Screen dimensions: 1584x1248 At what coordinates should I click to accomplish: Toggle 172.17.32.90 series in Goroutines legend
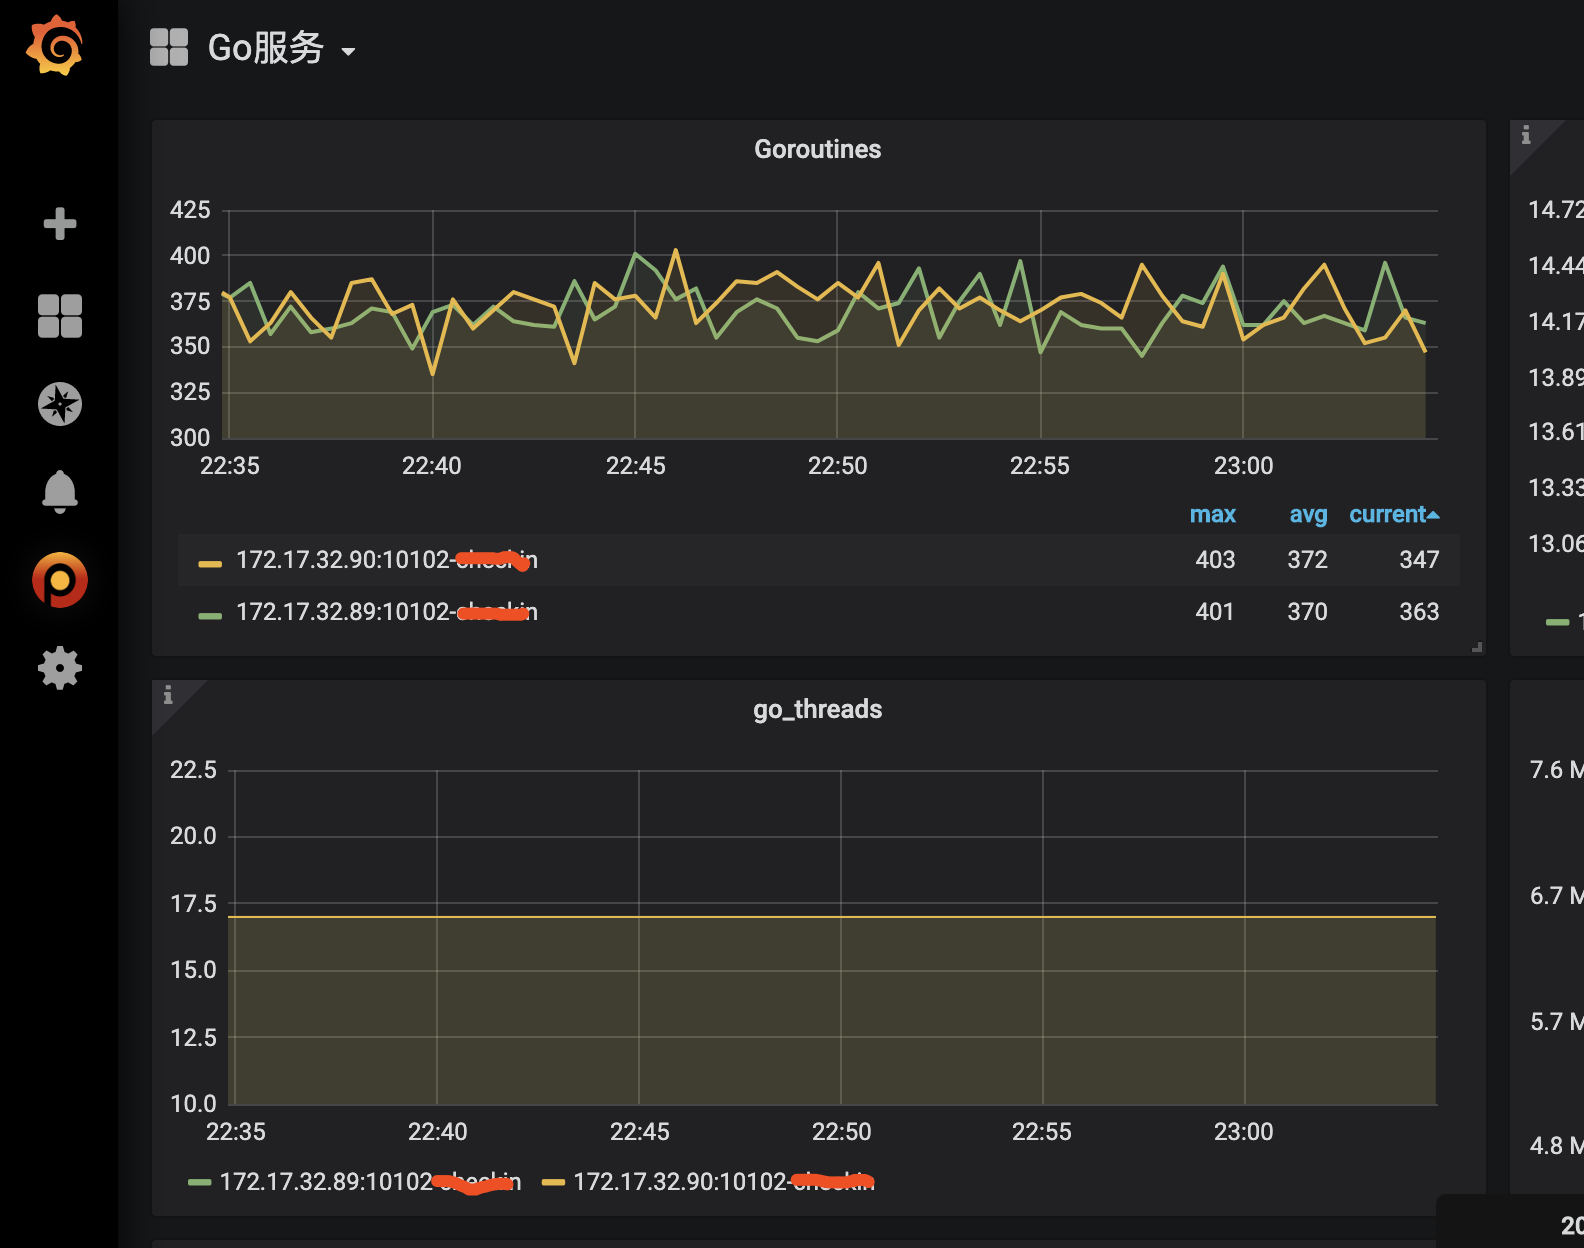(386, 560)
